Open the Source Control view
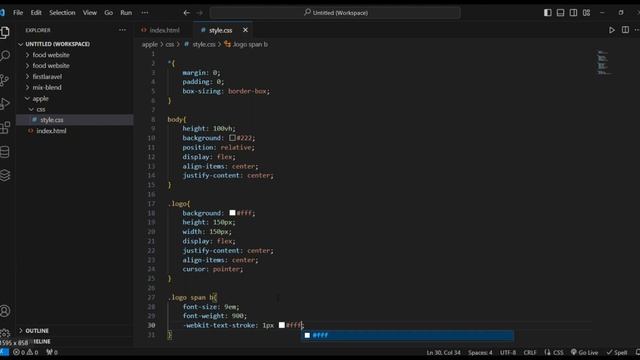Screen dimensions: 640x360 pos(5,80)
